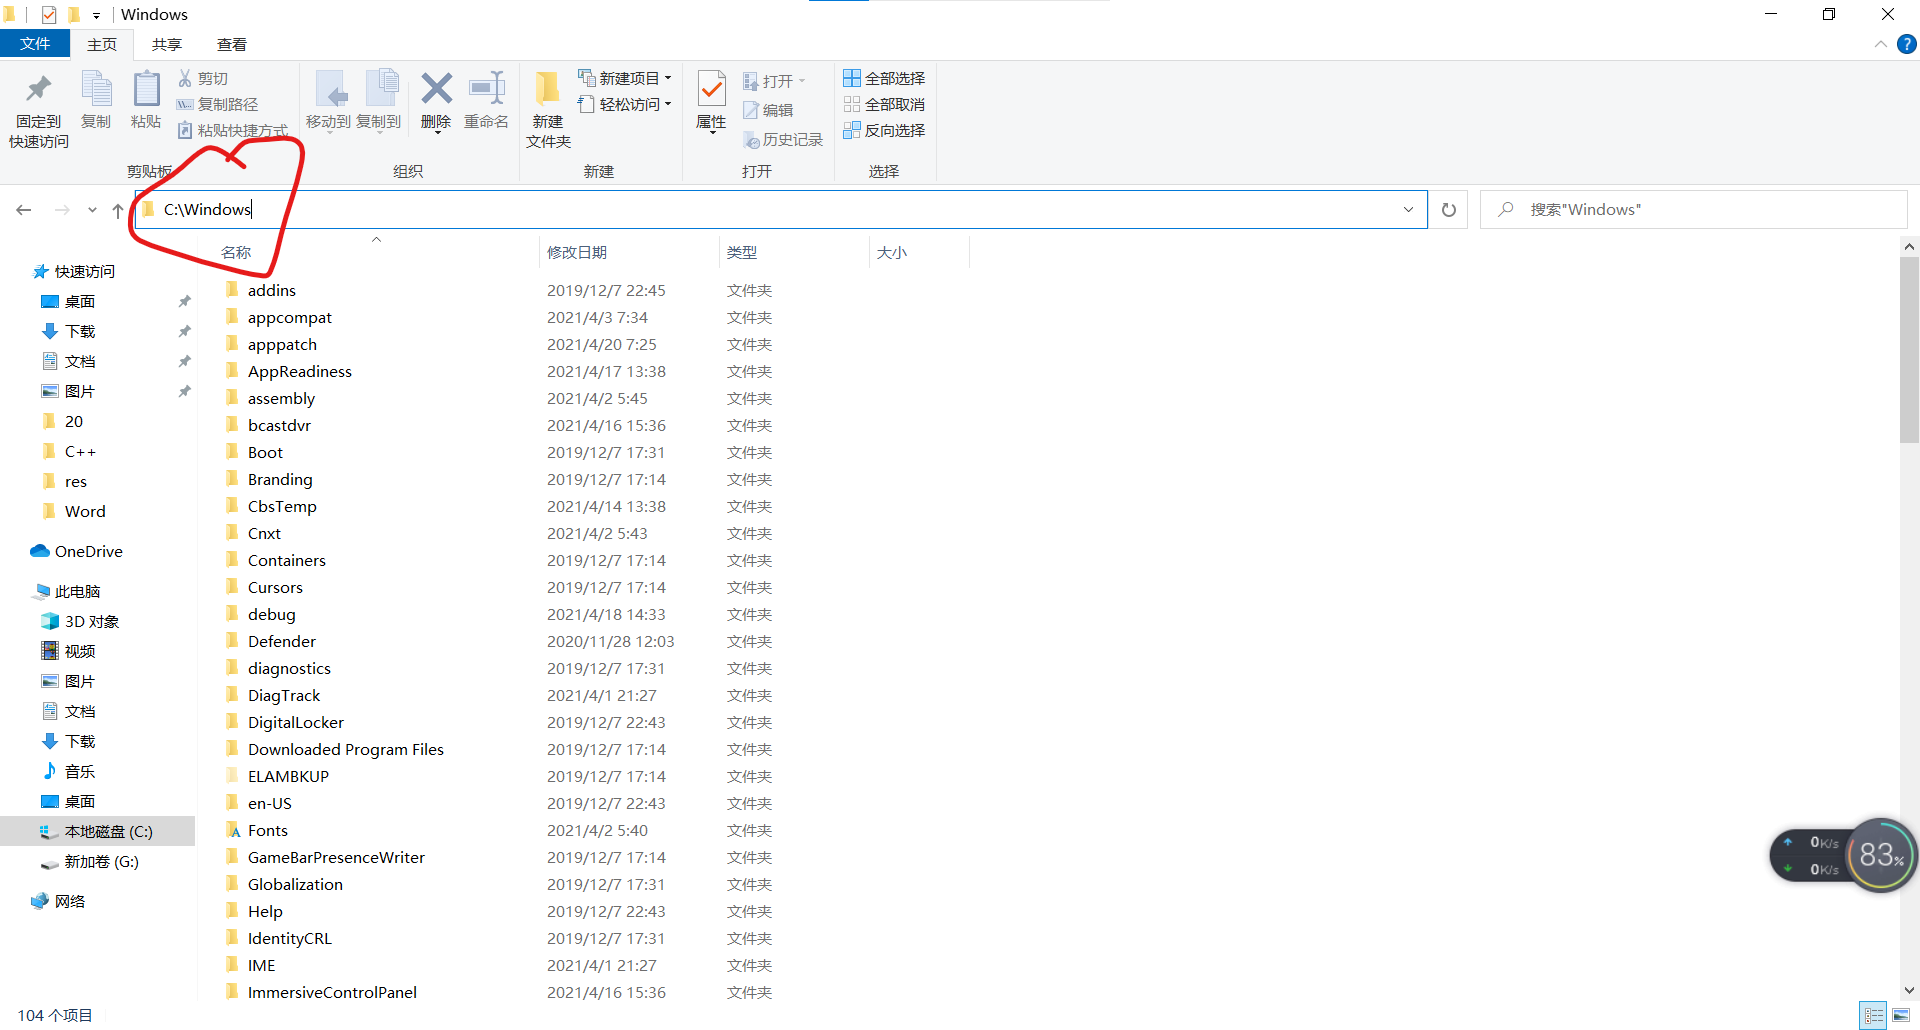This screenshot has width=1920, height=1030.
Task: Switch to details view icon
Action: pos(1874,1016)
